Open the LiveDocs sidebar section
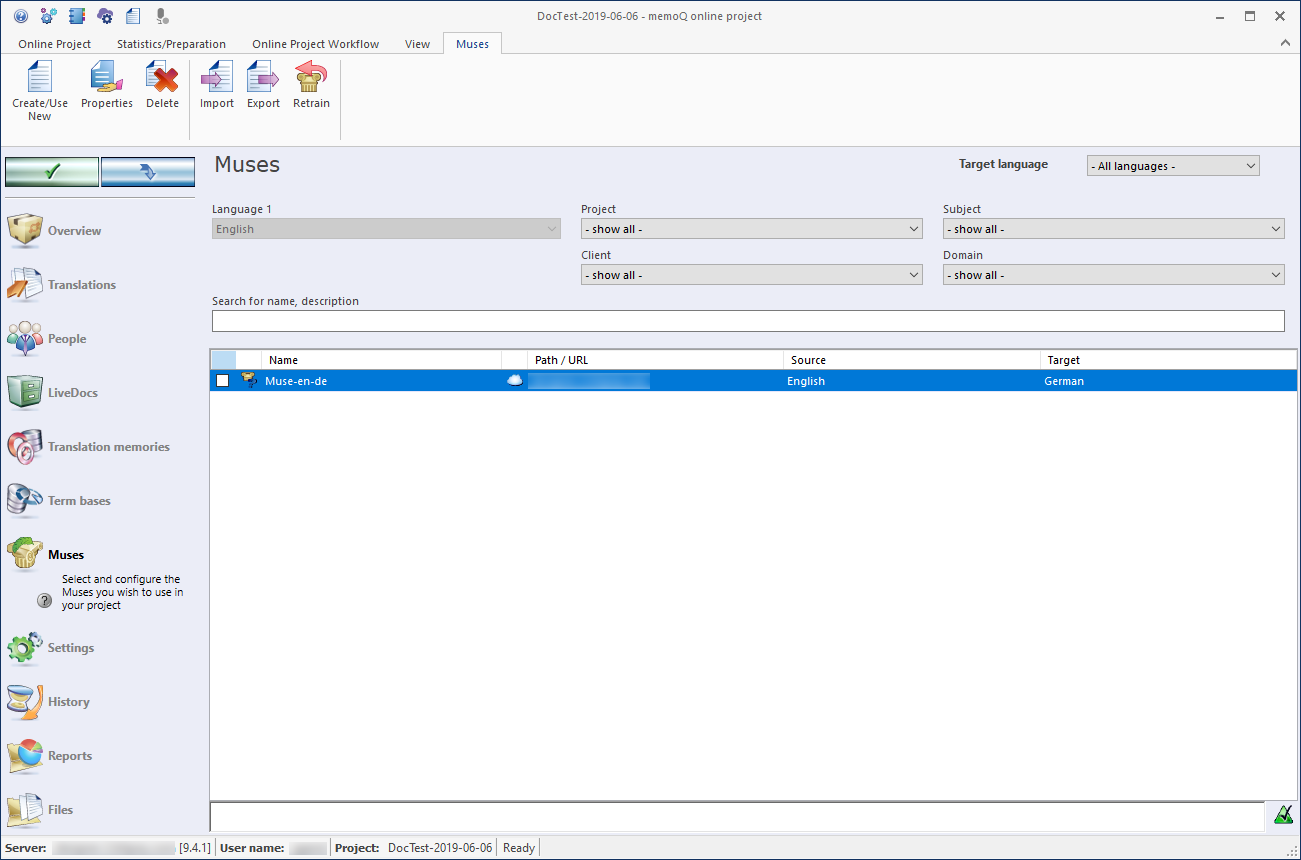The width and height of the screenshot is (1301, 860). 72,393
